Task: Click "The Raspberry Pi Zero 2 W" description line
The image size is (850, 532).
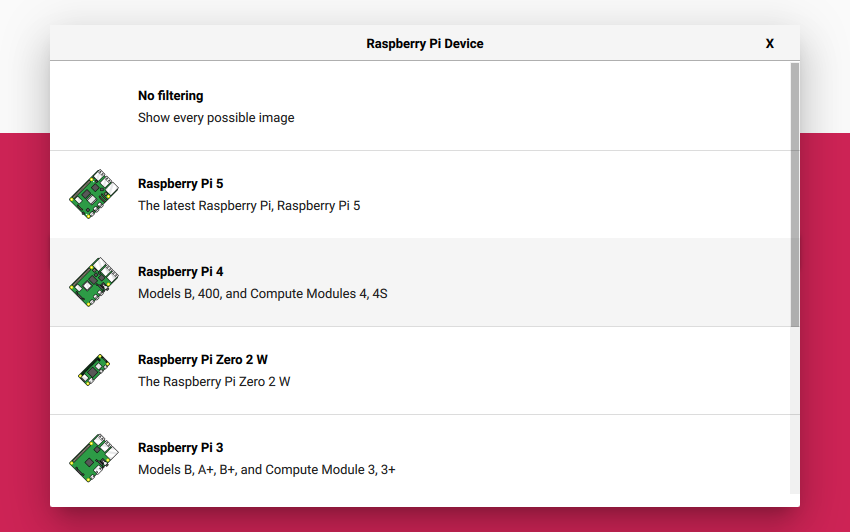Action: pos(214,382)
